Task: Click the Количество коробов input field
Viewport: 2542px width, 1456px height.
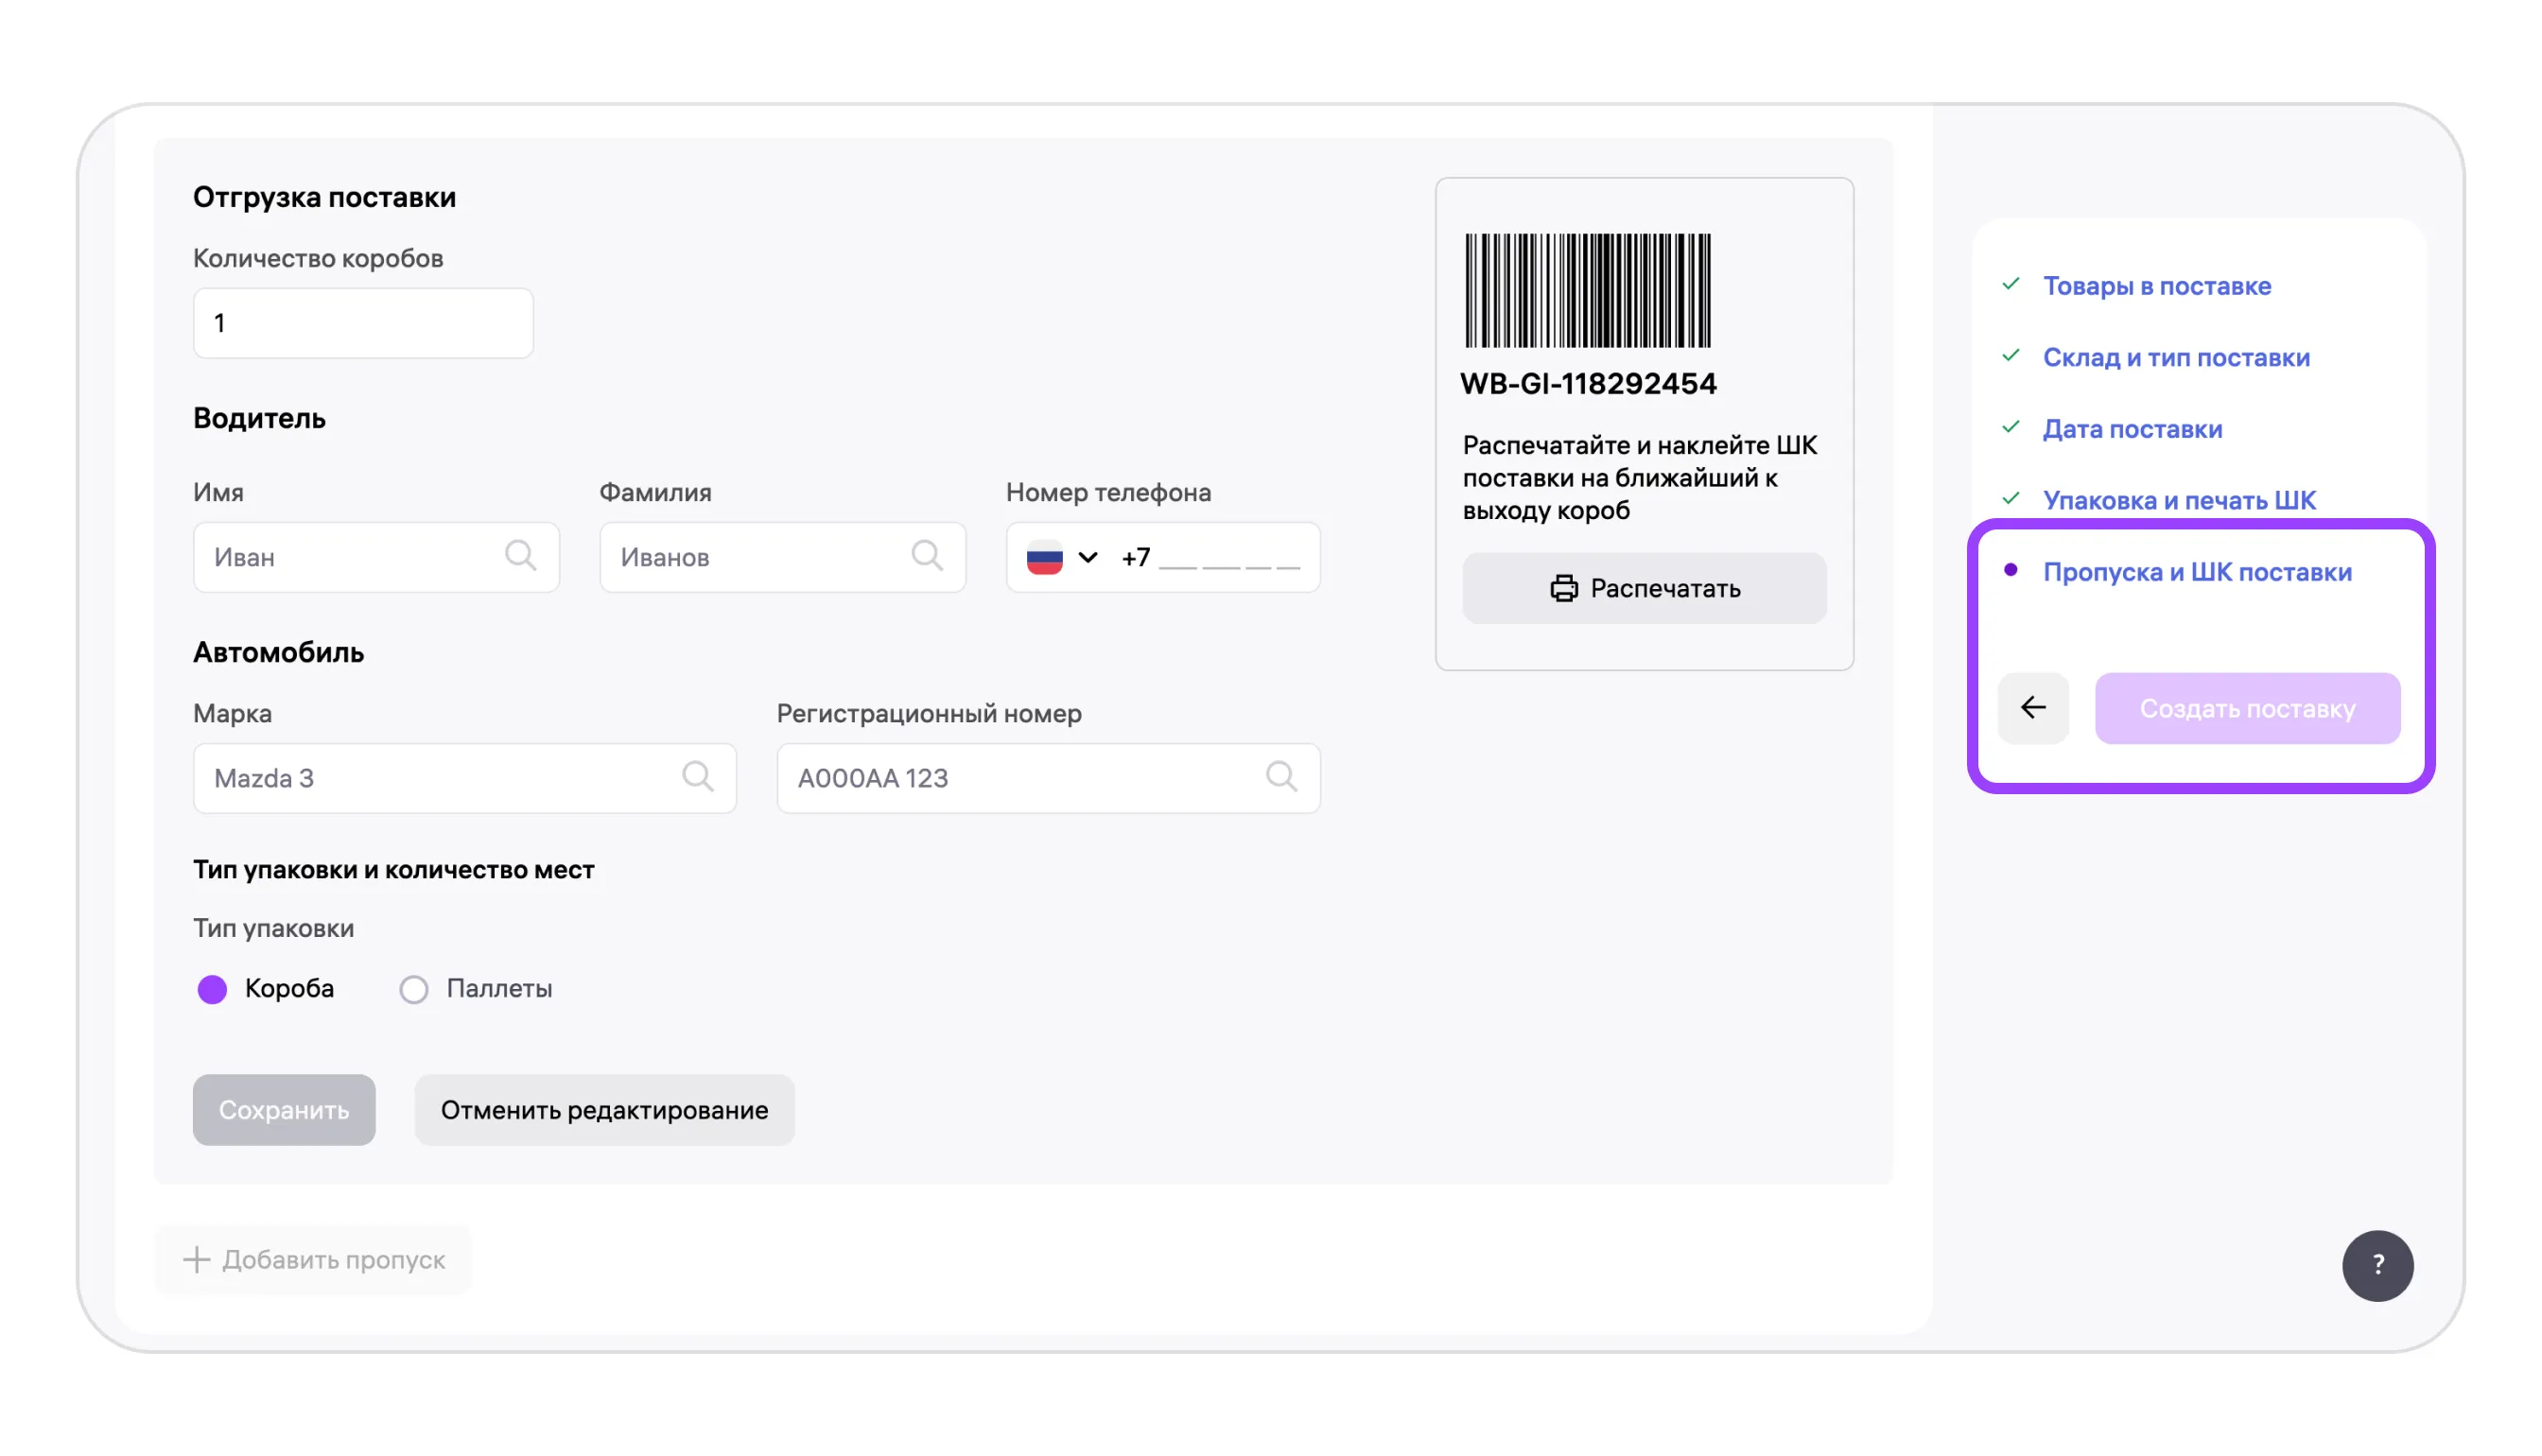Action: [x=363, y=323]
